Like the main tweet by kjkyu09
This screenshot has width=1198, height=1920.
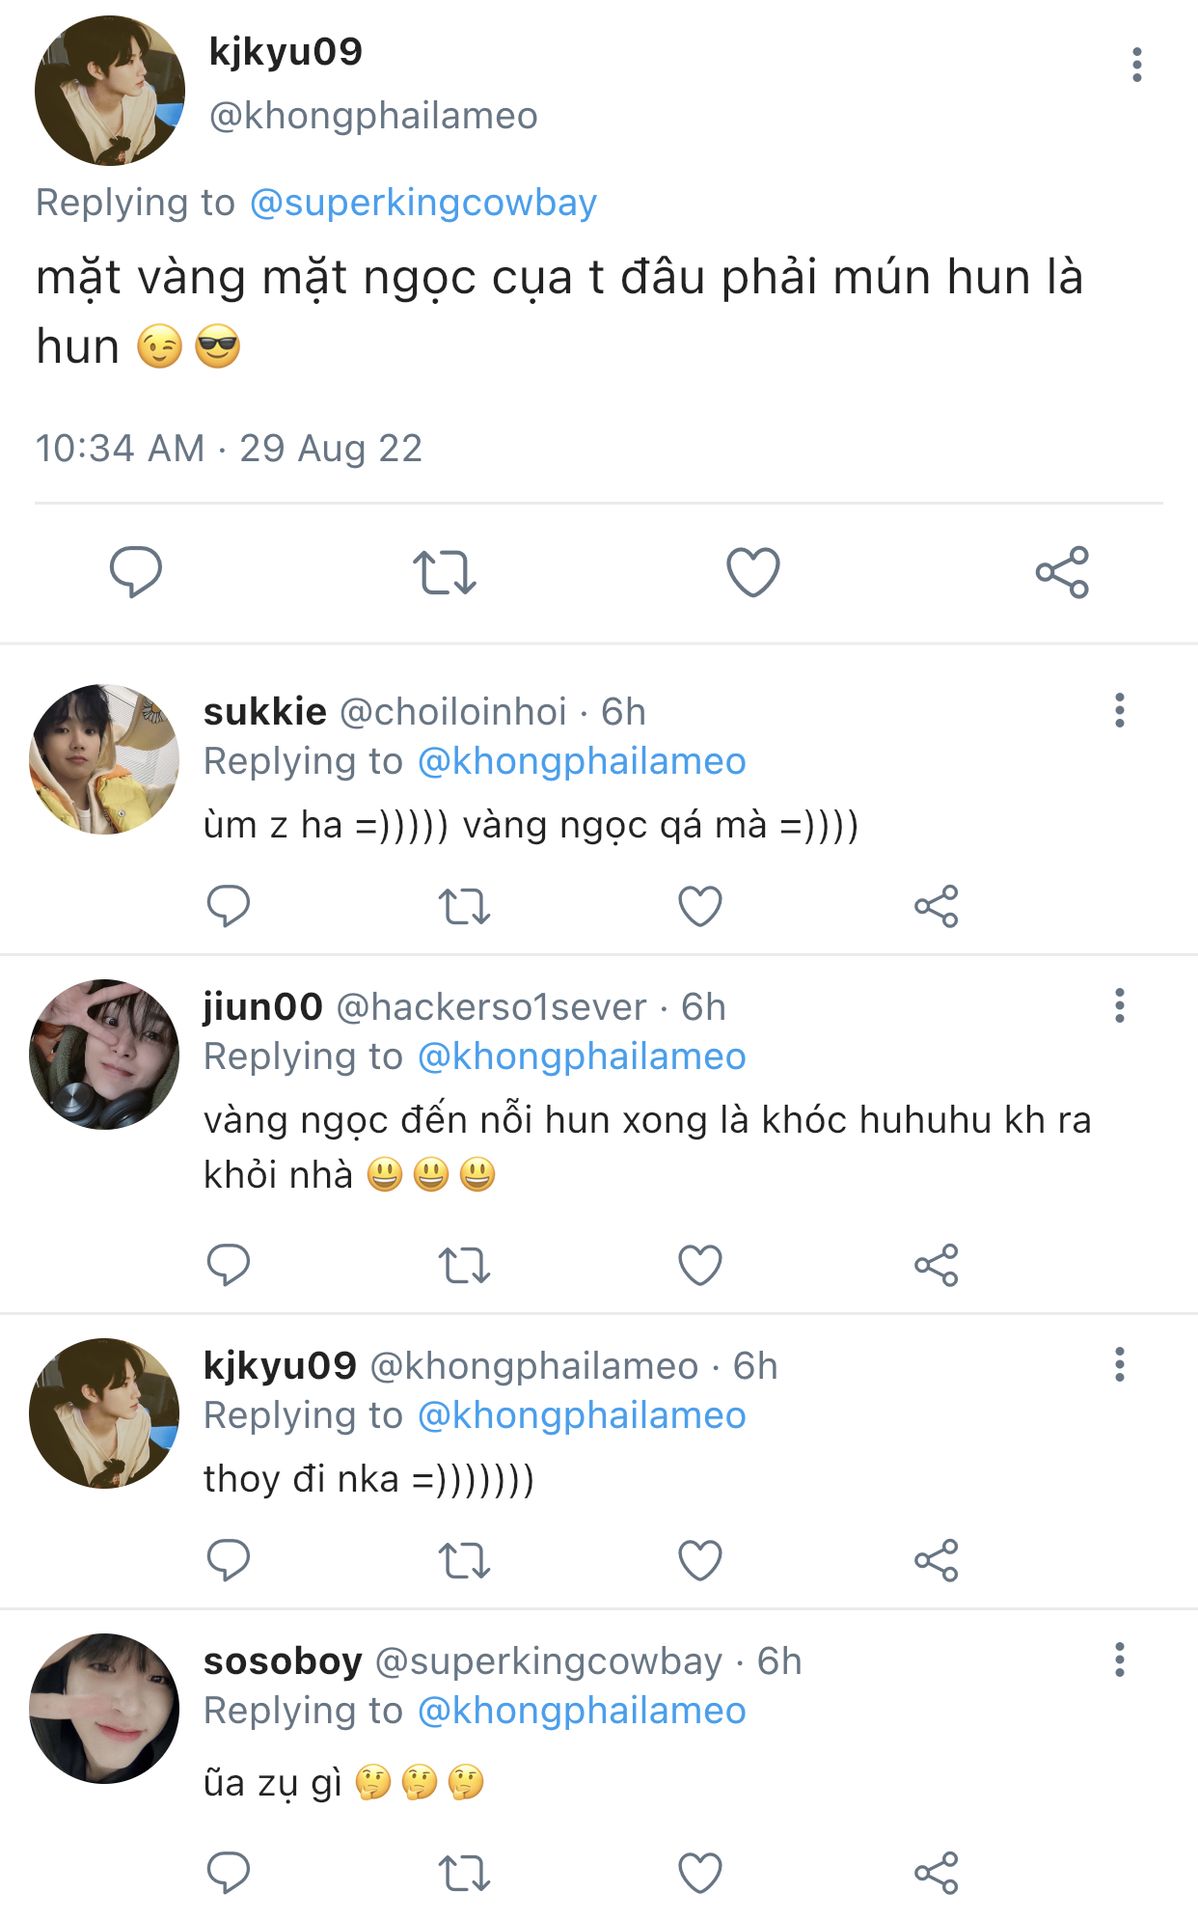[x=752, y=572]
